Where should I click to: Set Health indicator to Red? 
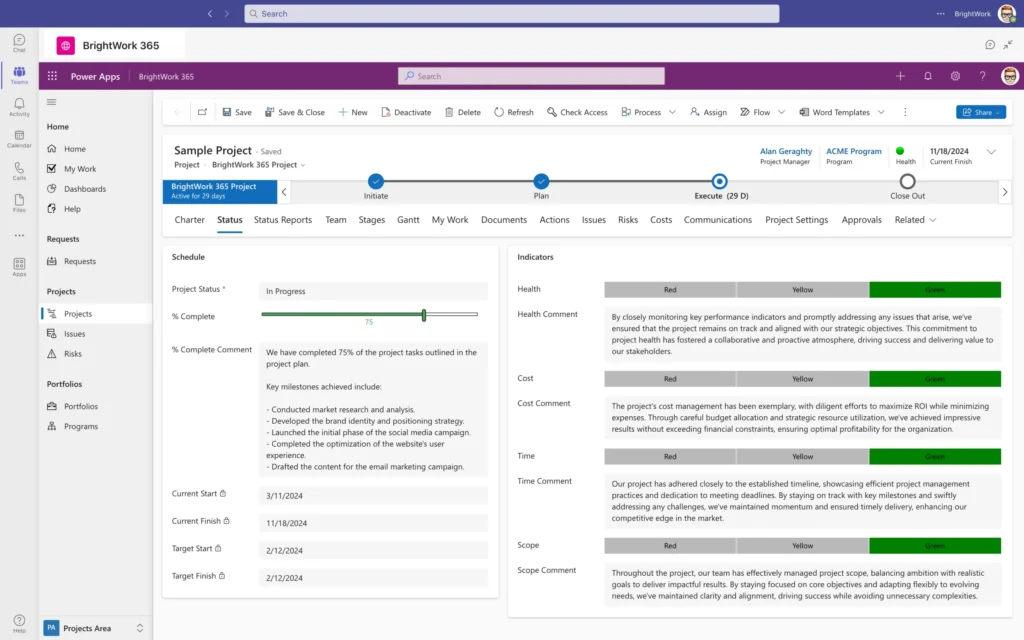[x=670, y=290]
